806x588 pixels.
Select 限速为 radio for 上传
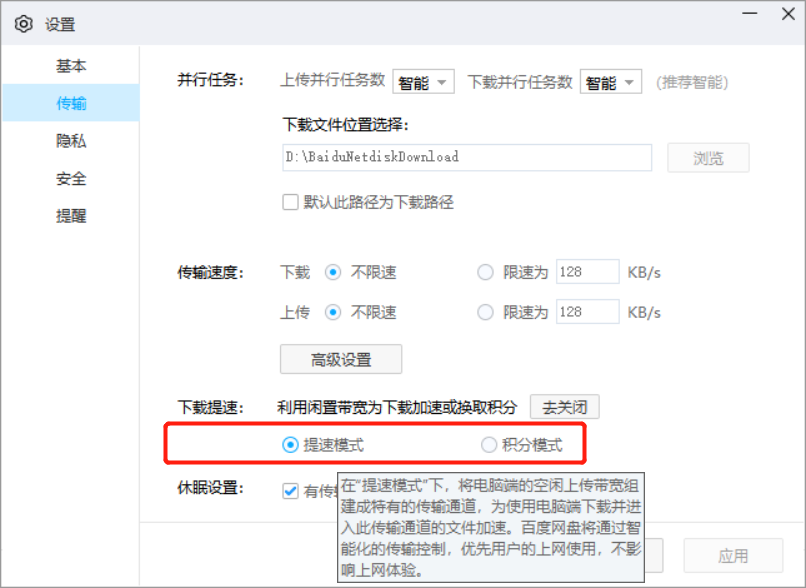[485, 312]
